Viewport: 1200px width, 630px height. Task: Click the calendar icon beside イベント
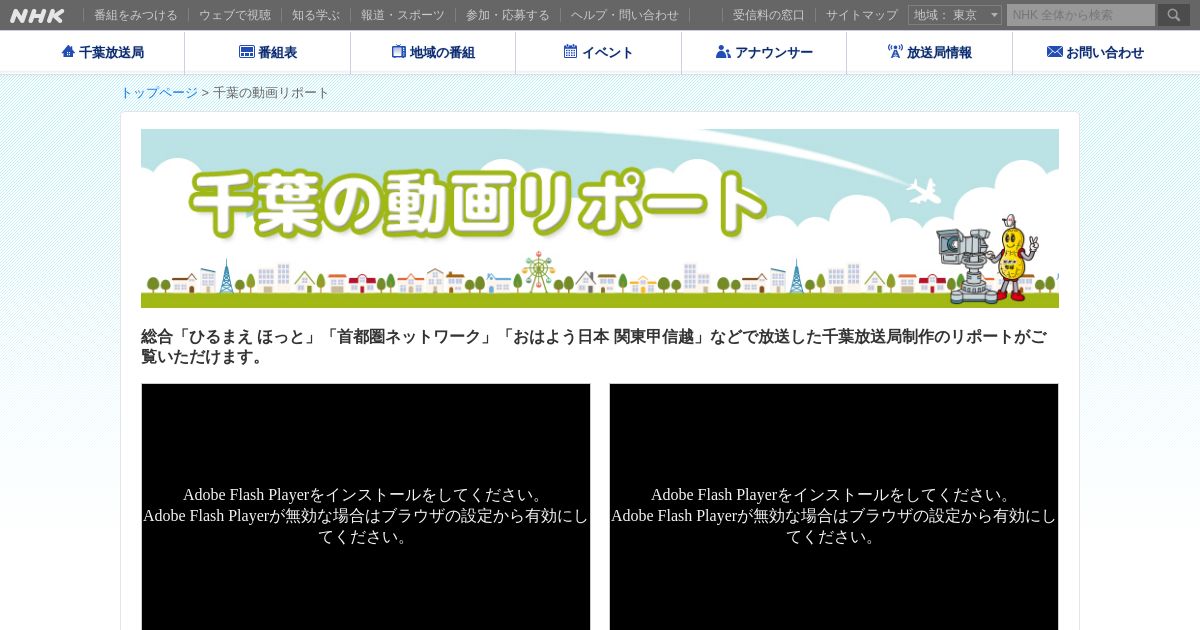[570, 52]
